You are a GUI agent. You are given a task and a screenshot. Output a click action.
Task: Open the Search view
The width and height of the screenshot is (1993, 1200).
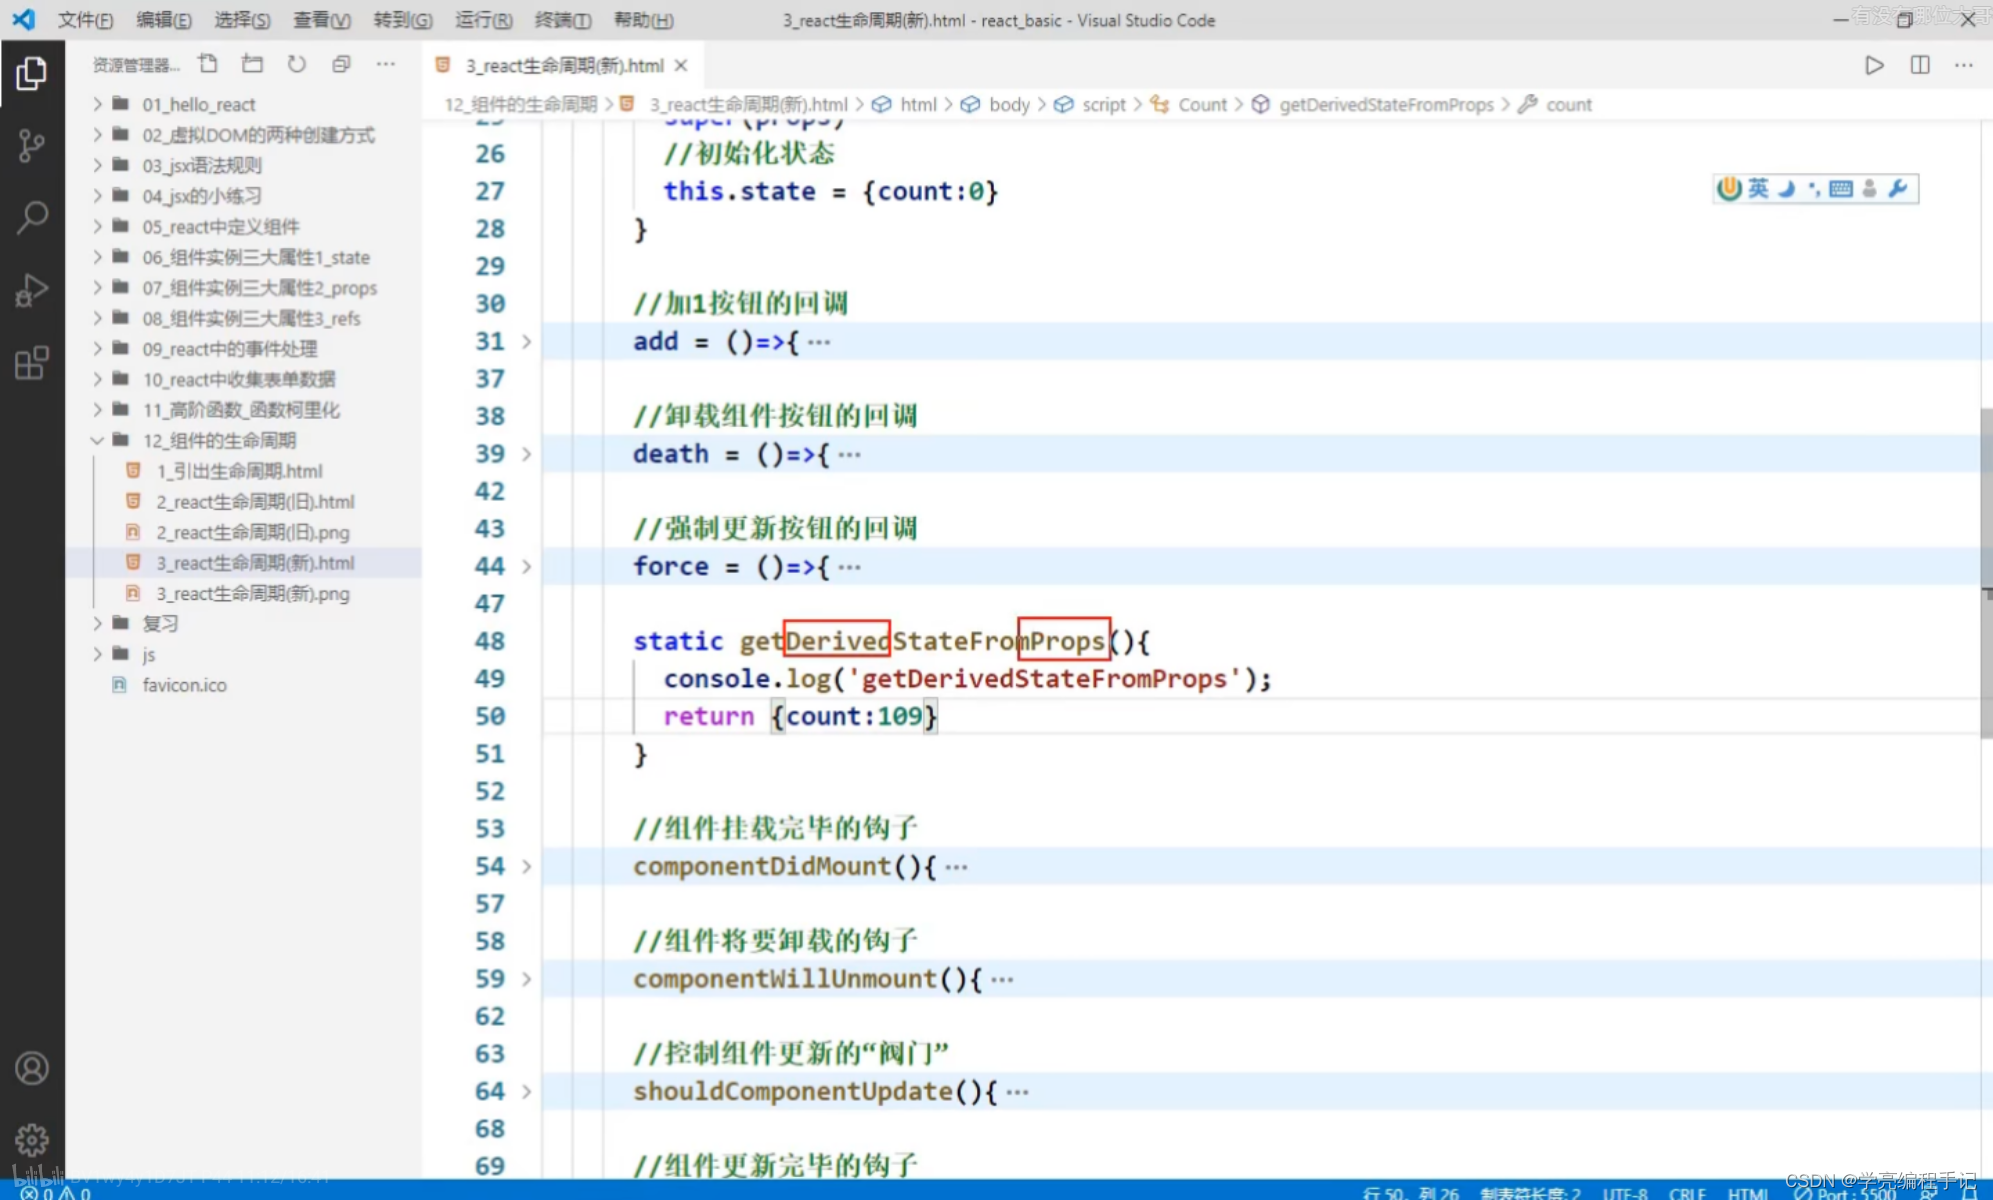click(x=31, y=217)
